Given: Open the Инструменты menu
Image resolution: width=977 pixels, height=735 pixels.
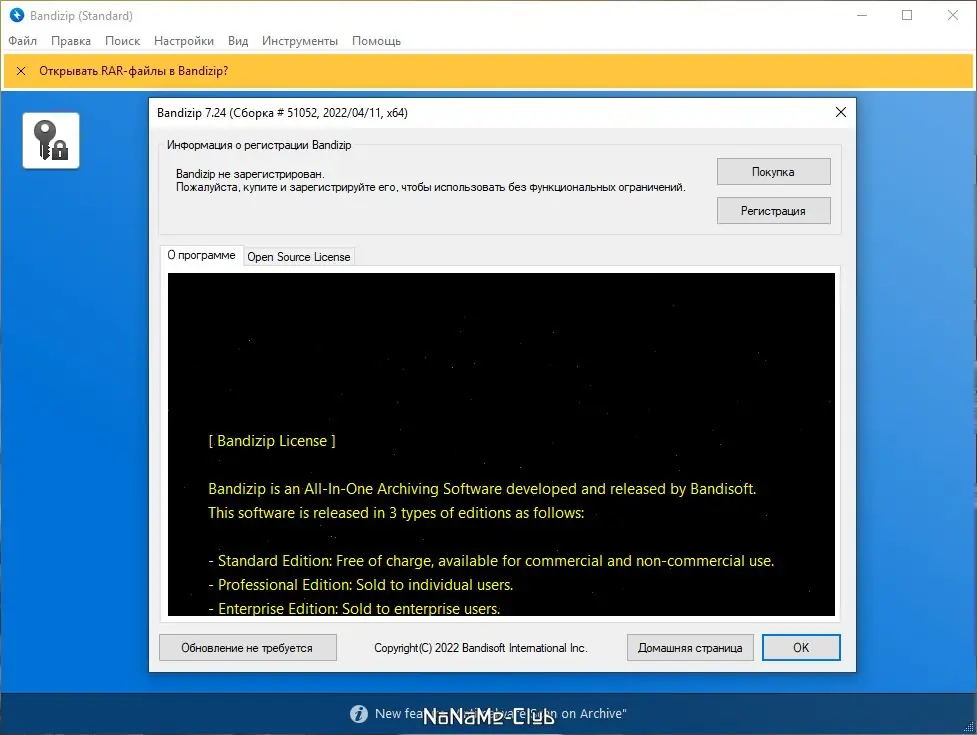Looking at the screenshot, I should pos(300,41).
